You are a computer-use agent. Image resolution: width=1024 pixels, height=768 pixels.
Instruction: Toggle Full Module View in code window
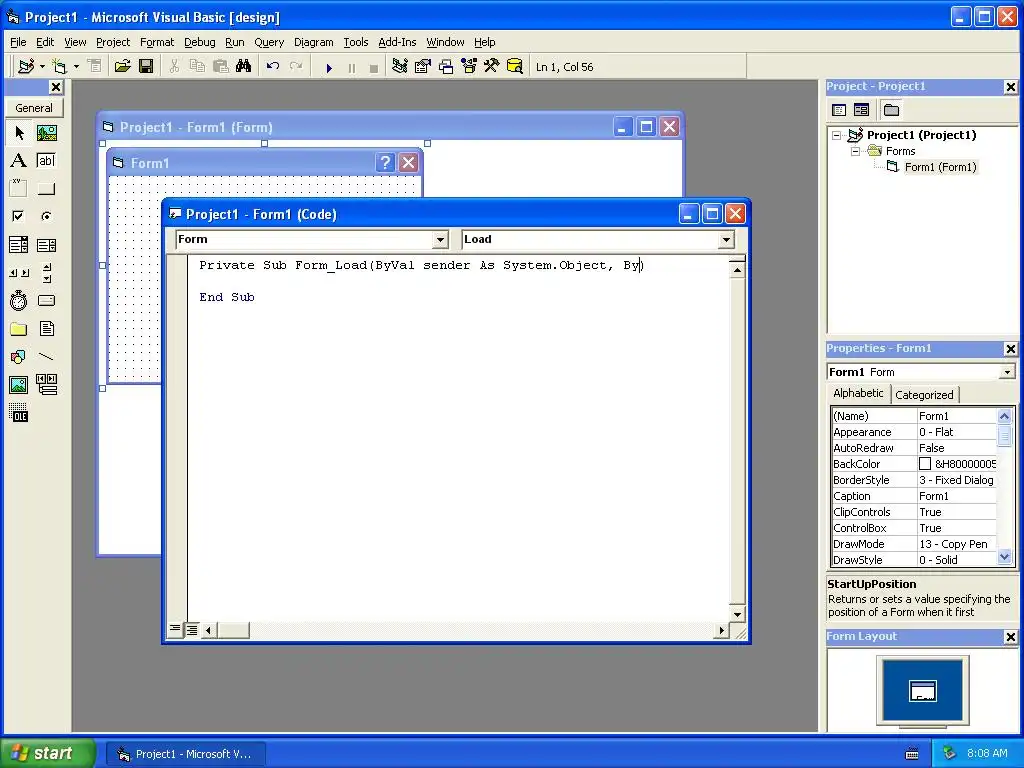click(x=192, y=630)
